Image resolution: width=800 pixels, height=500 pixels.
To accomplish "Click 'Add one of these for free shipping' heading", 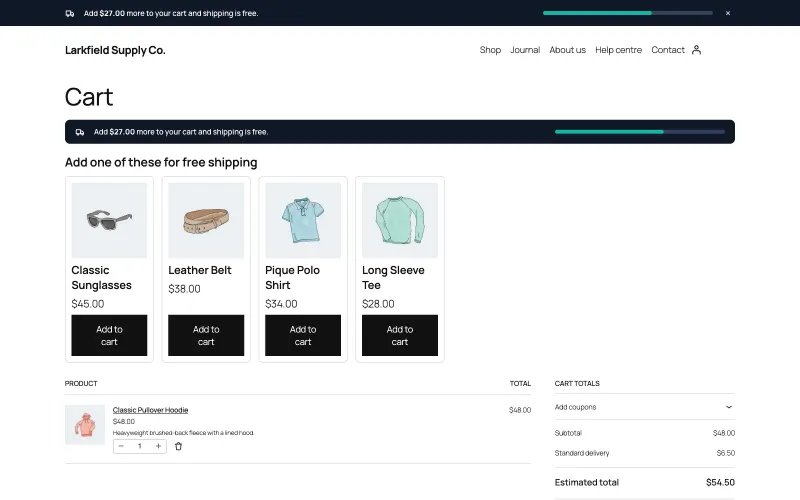I will tap(161, 162).
